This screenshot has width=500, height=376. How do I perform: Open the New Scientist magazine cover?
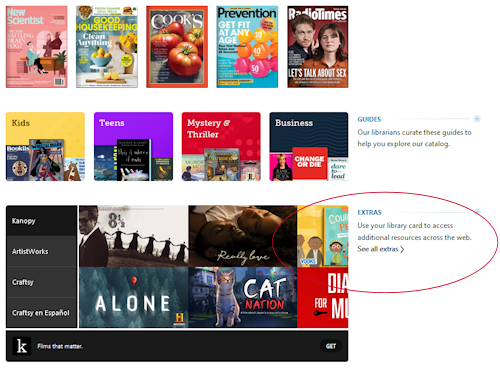37,47
